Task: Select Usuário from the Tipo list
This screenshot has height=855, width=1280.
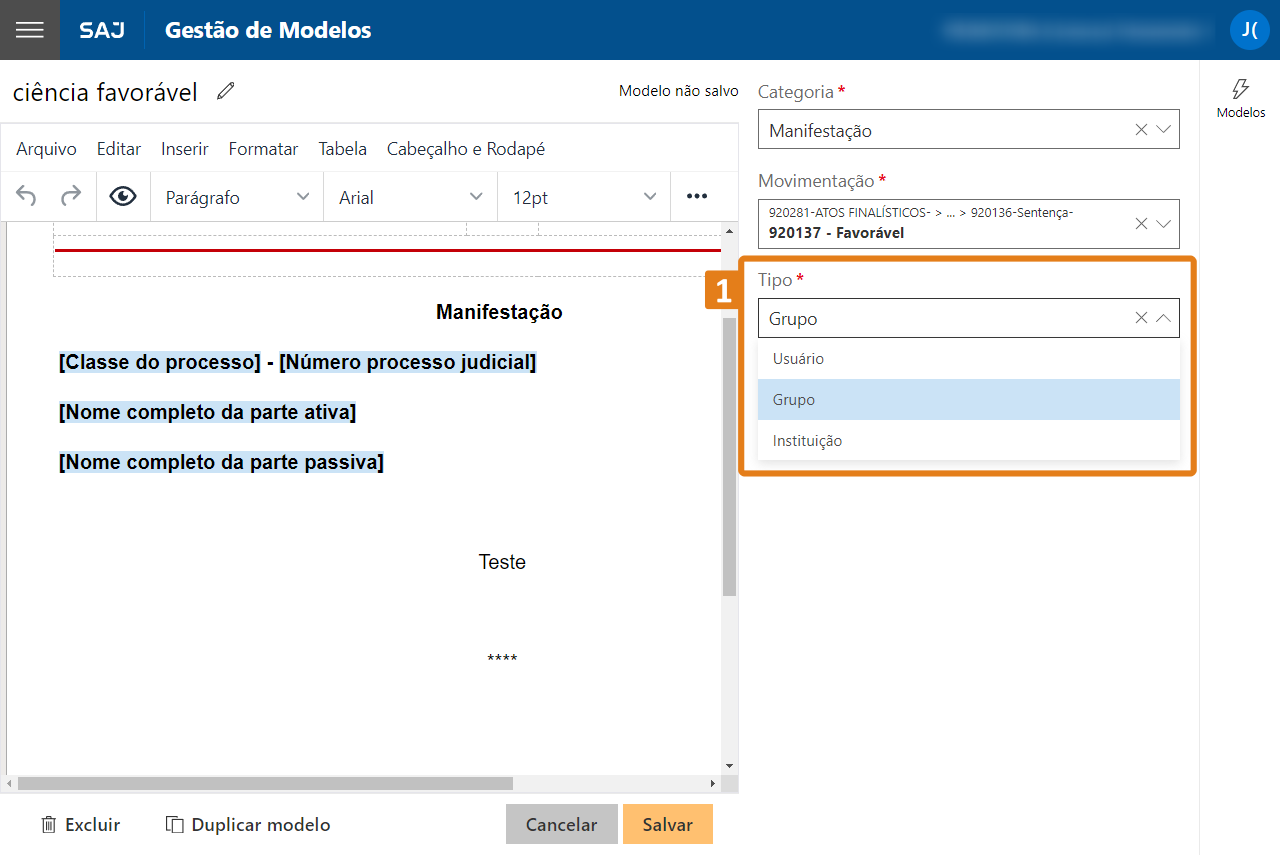Action: click(798, 359)
